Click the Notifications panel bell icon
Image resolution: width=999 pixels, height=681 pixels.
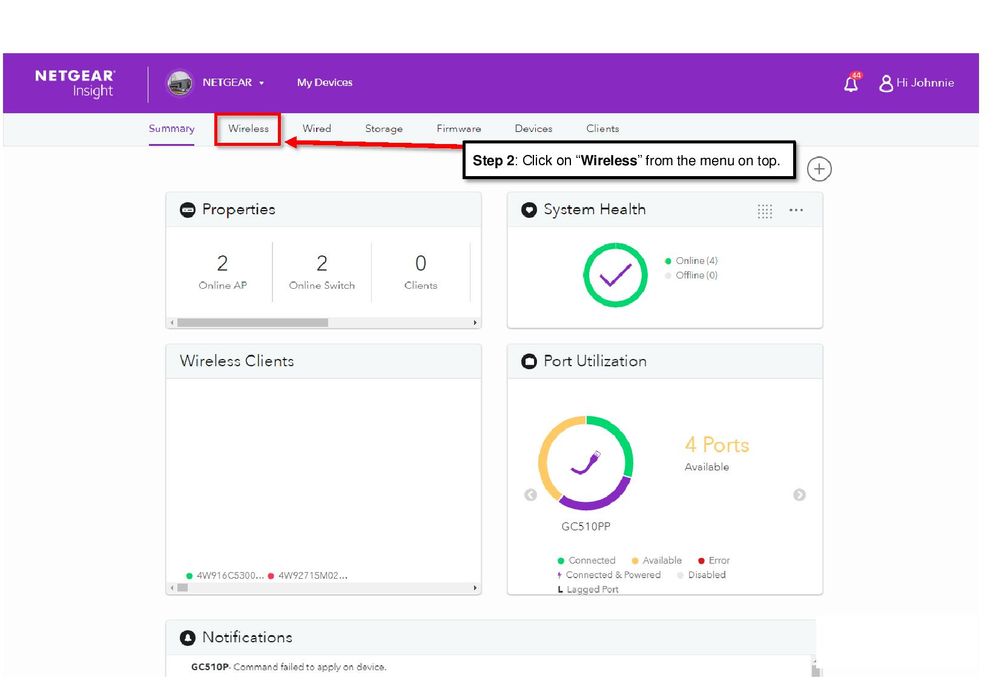point(187,638)
